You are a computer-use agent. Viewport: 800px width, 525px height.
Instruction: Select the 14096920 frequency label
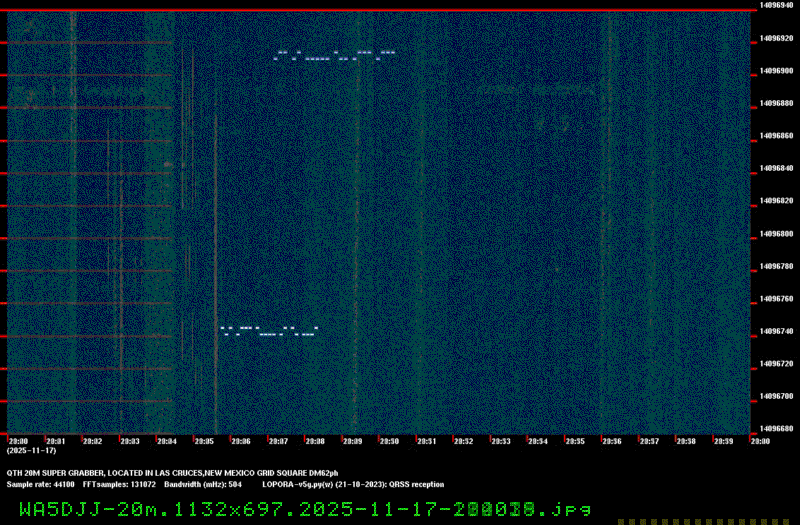pos(776,38)
